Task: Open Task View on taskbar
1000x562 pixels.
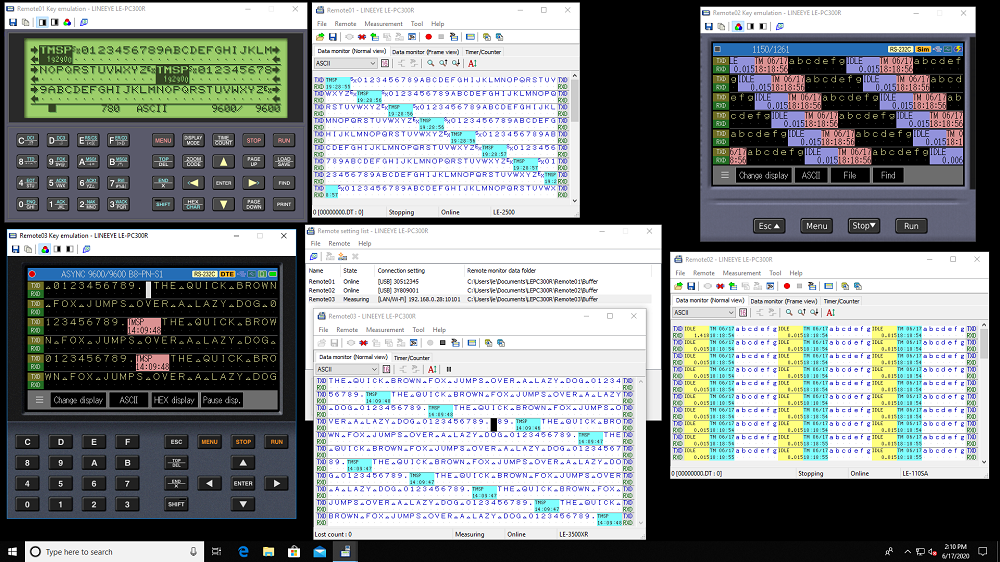Action: (217, 552)
